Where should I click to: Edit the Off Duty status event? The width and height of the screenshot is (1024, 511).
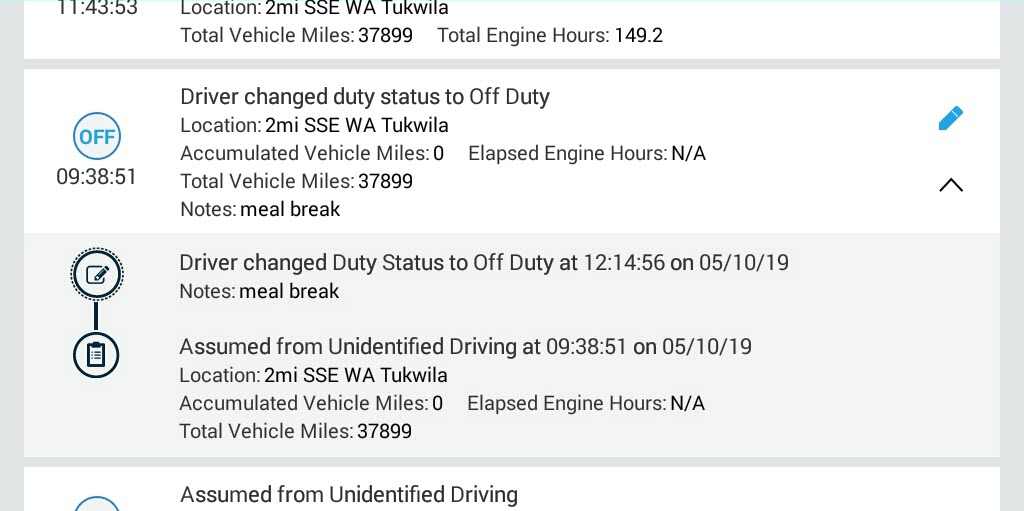click(x=950, y=118)
